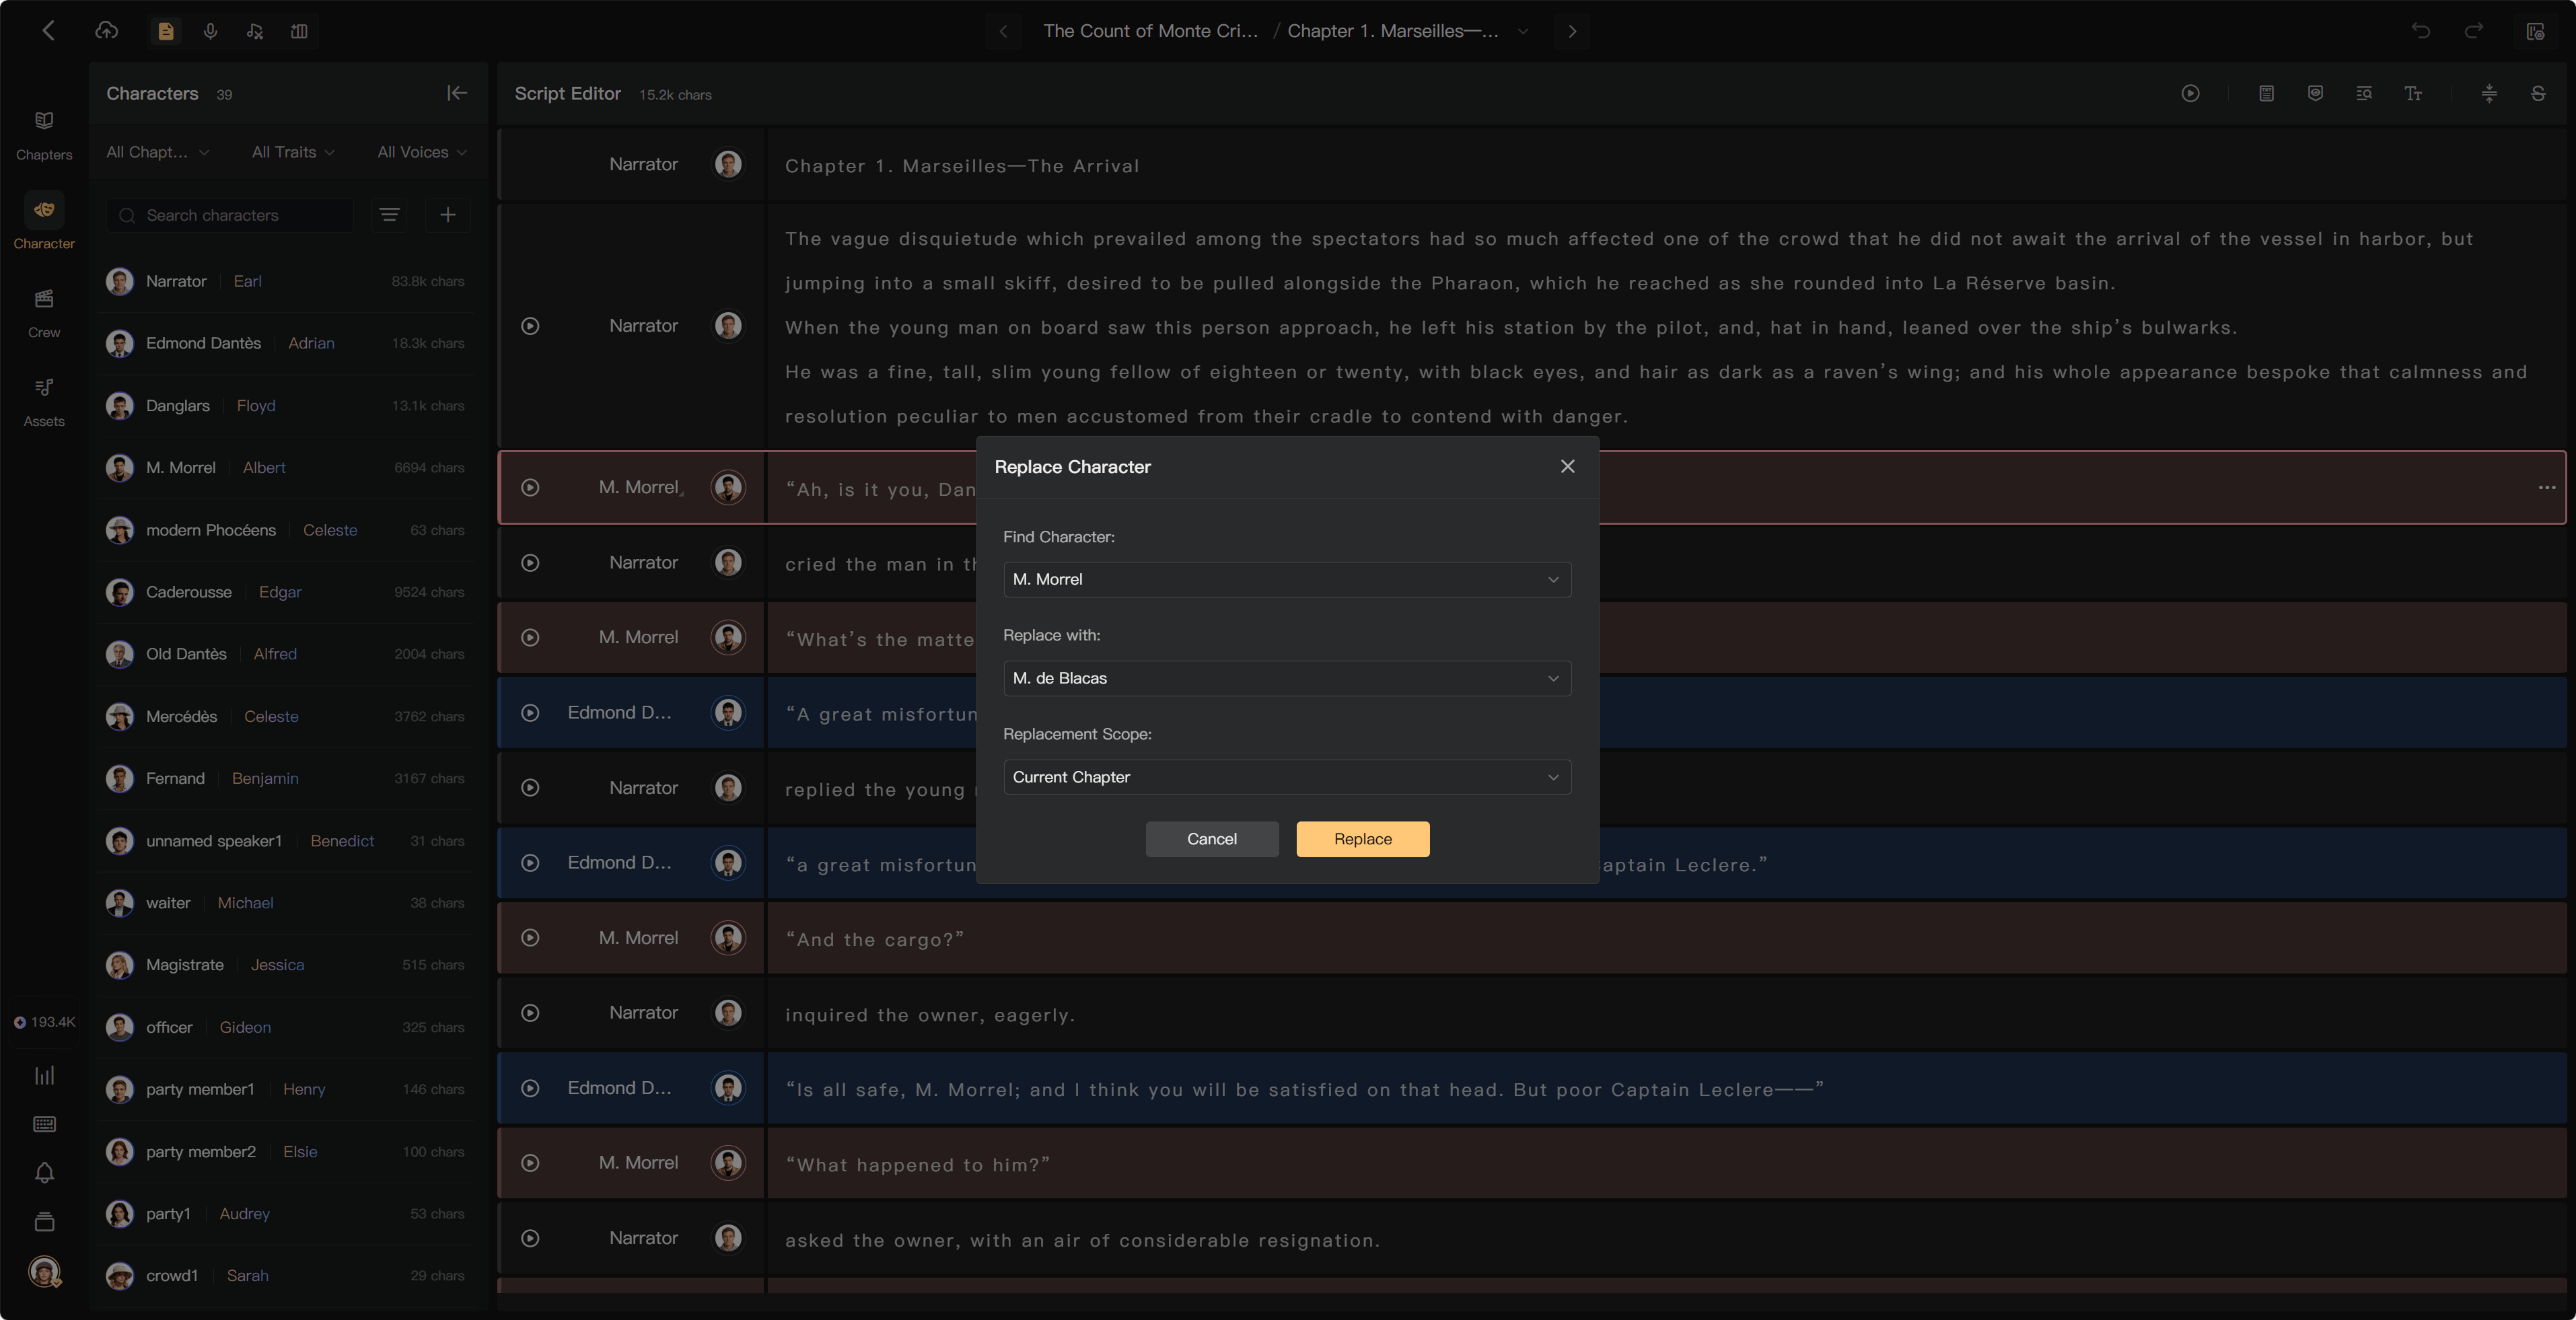
Task: Open the chapter title dropdown chevron
Action: 1522,31
